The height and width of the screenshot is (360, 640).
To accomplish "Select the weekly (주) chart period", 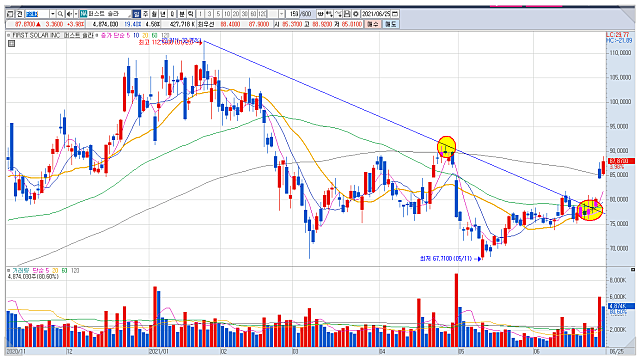I will (146, 14).
